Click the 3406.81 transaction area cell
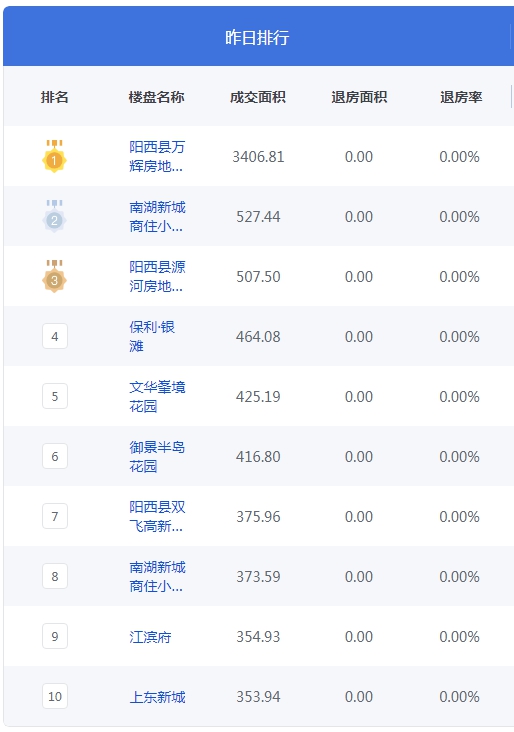The image size is (514, 732). 258,157
